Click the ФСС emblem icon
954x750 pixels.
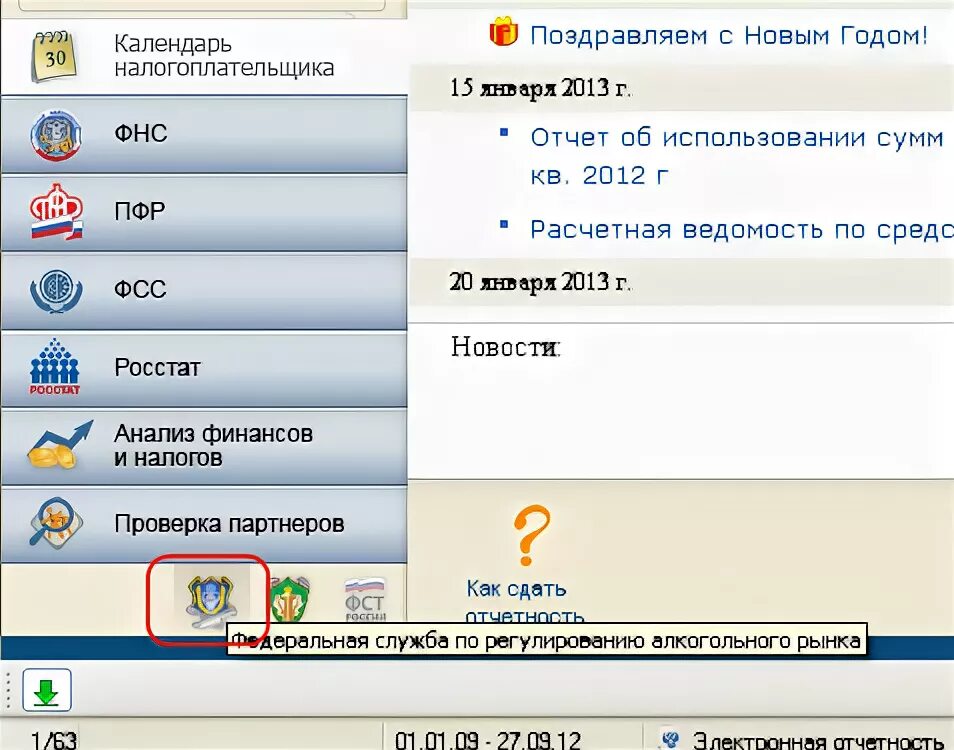click(x=56, y=290)
